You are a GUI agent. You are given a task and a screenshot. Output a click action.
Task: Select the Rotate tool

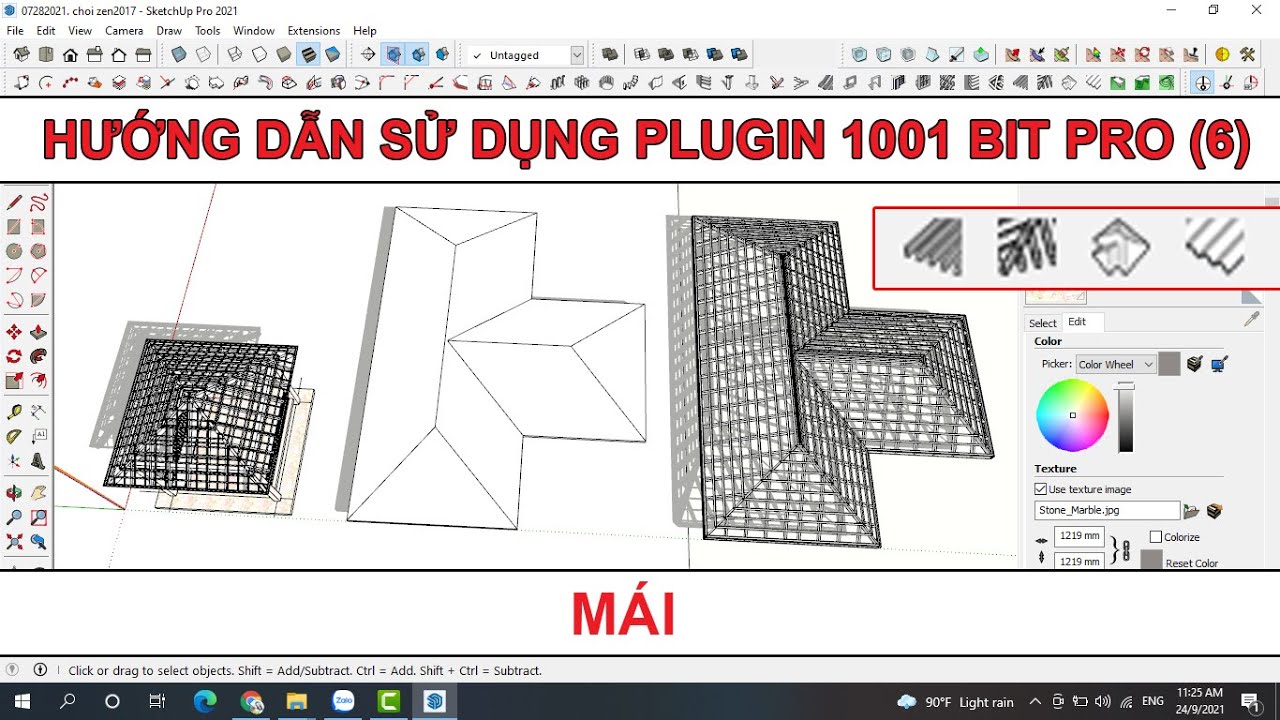pyautogui.click(x=14, y=356)
